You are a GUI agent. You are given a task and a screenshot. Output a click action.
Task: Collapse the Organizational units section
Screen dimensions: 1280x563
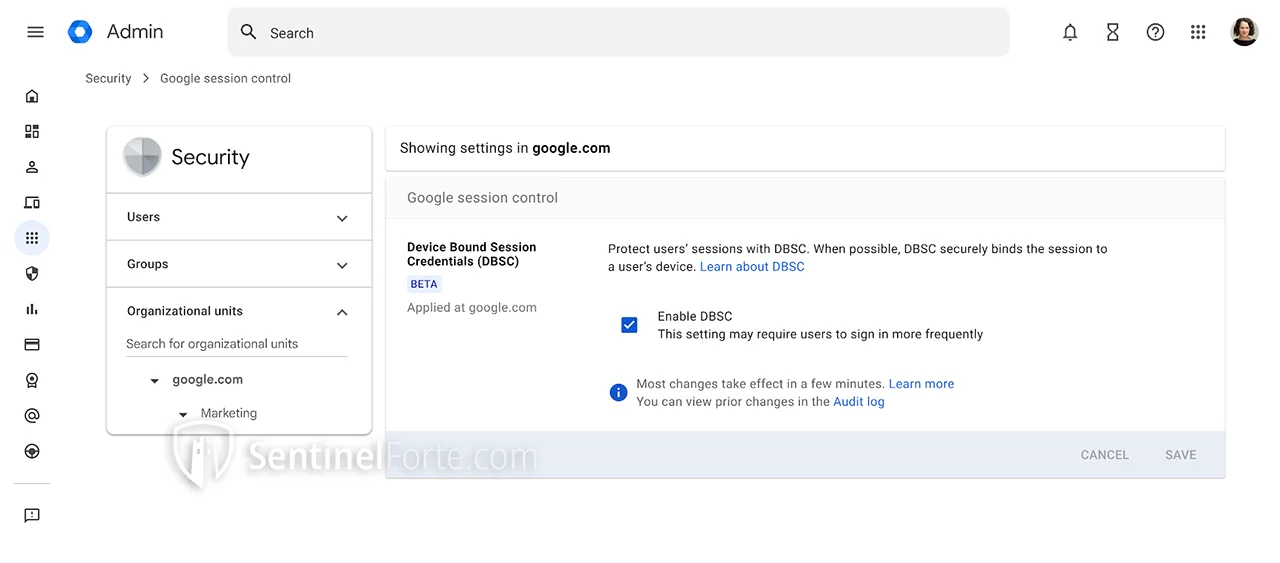tap(342, 312)
